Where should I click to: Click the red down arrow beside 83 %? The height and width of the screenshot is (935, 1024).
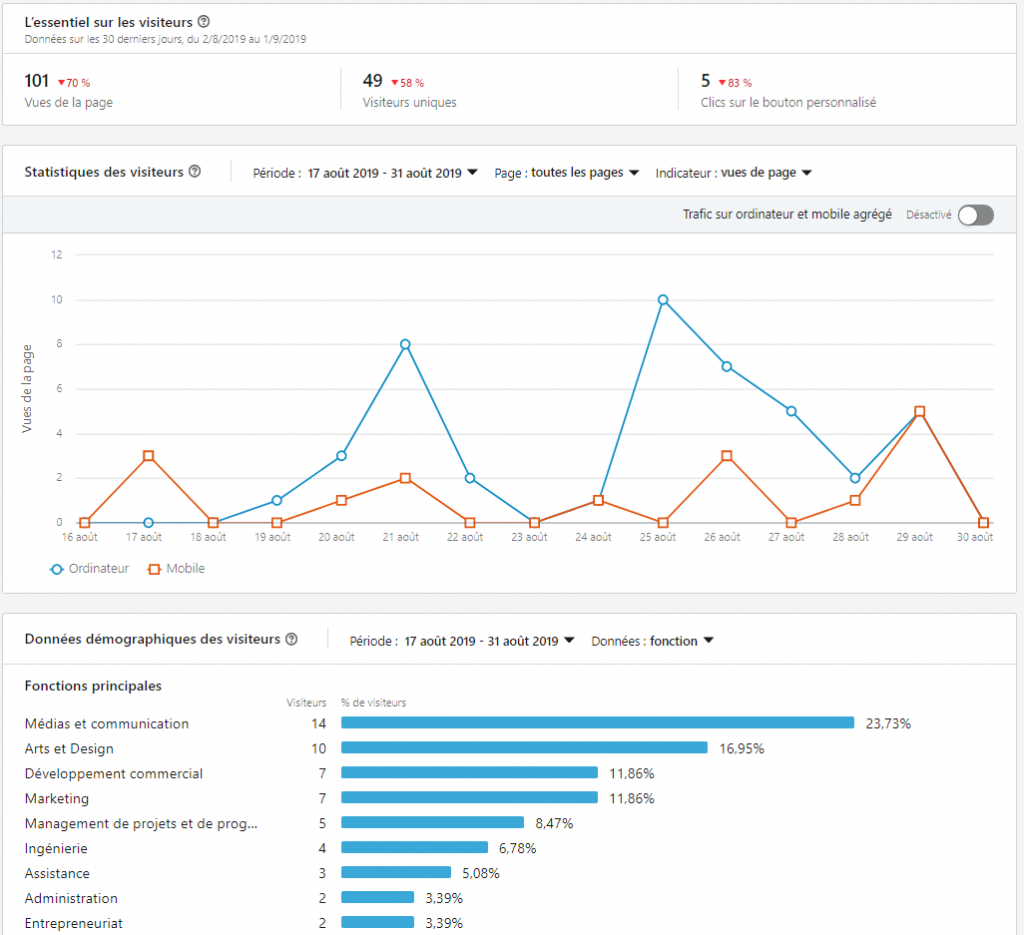tap(722, 83)
